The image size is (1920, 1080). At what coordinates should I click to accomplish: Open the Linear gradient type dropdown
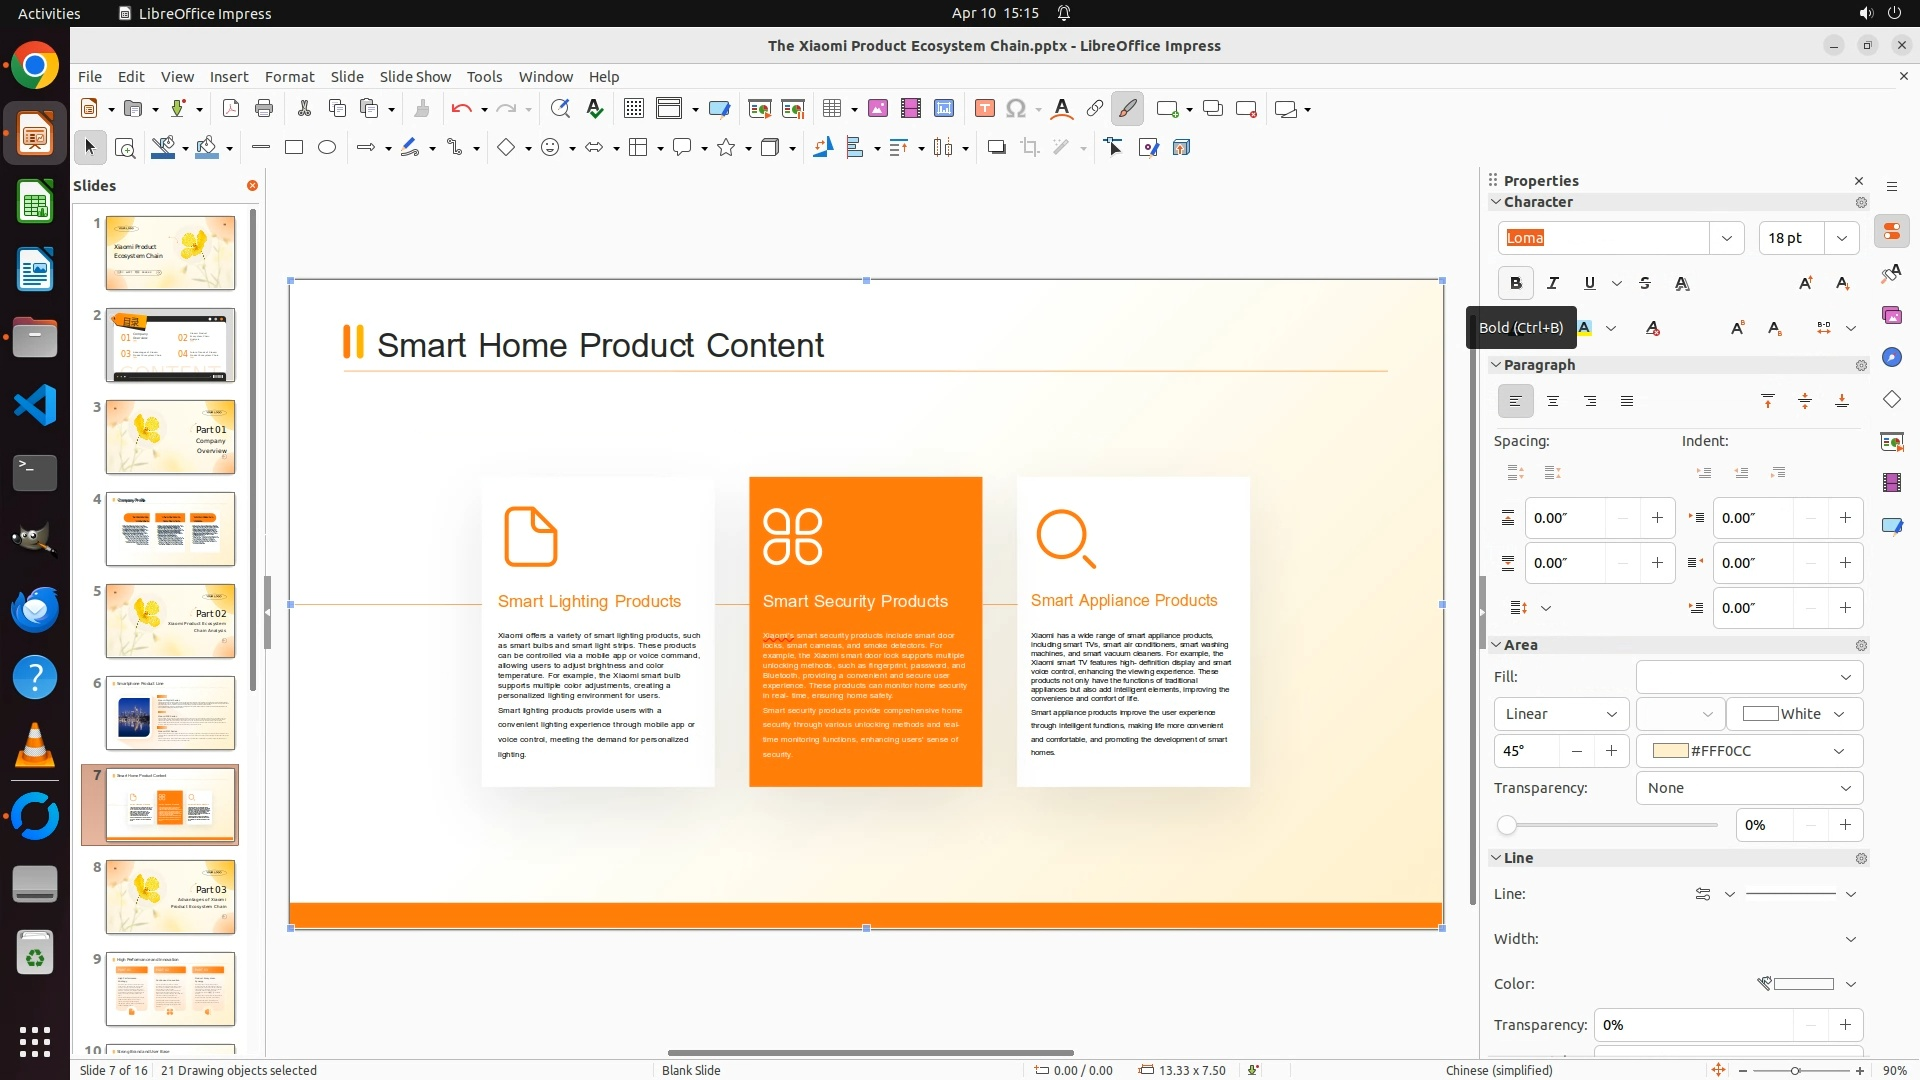pyautogui.click(x=1561, y=714)
